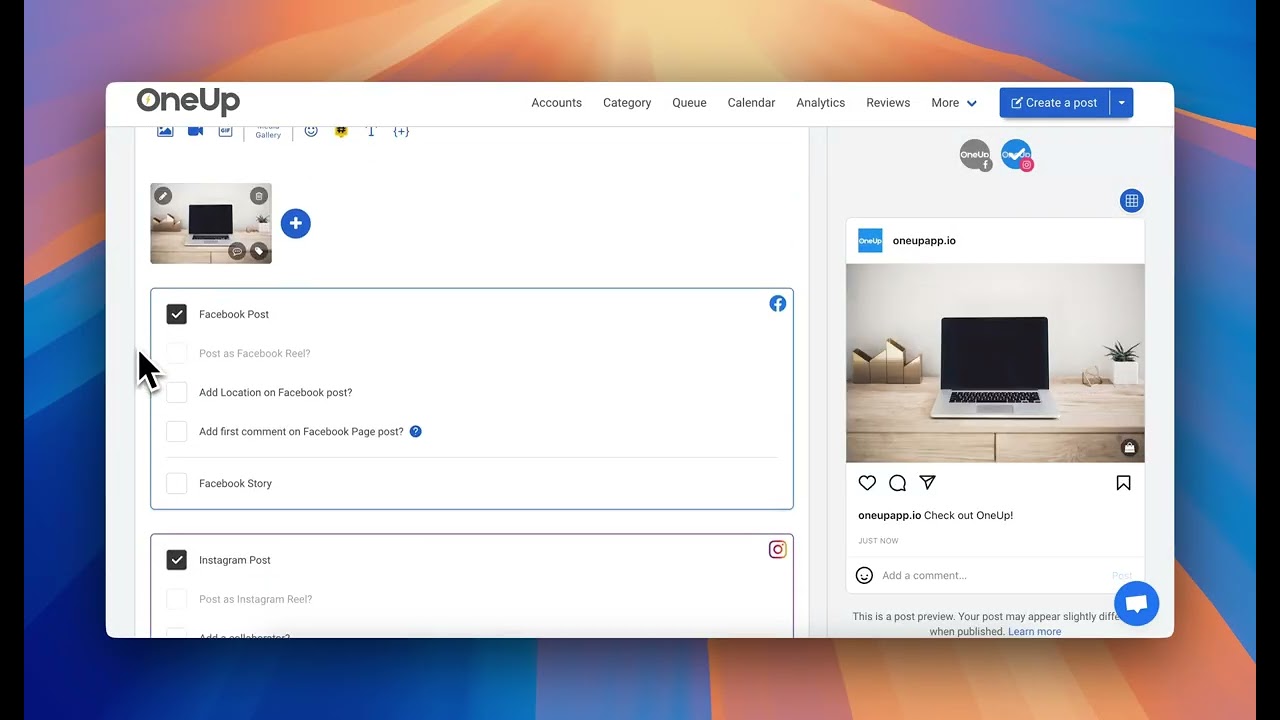Image resolution: width=1280 pixels, height=720 pixels.
Task: Click the {+} variables icon
Action: [401, 131]
